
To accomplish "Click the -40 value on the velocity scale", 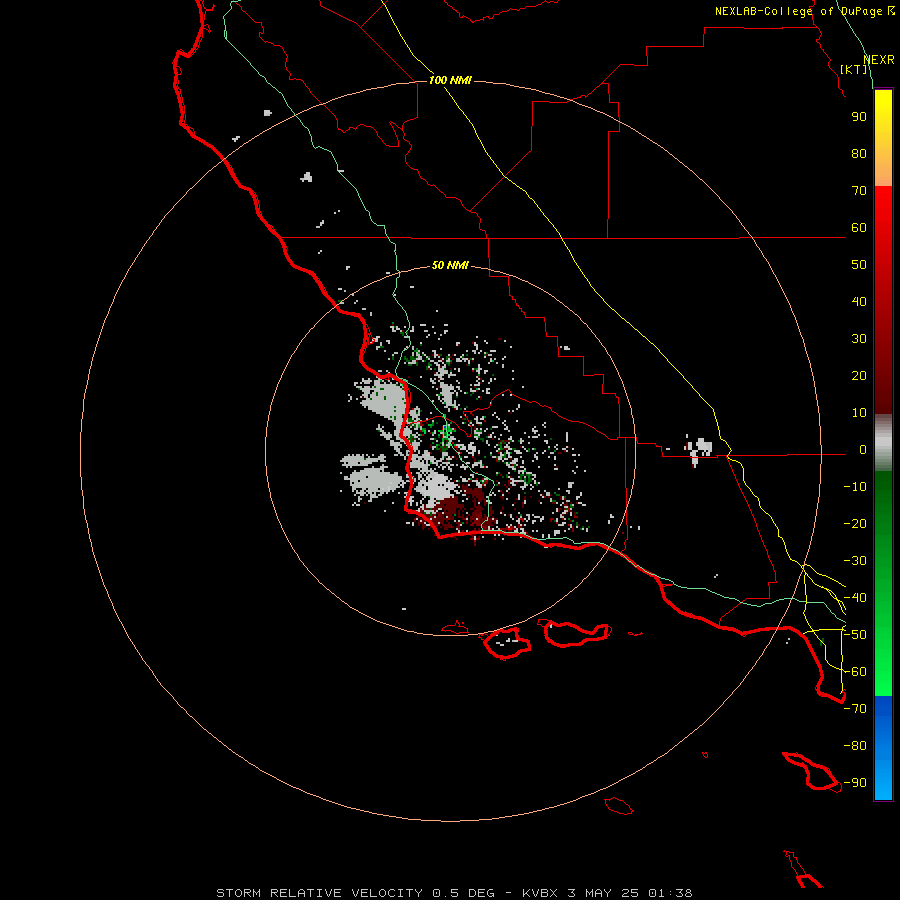I will point(855,598).
